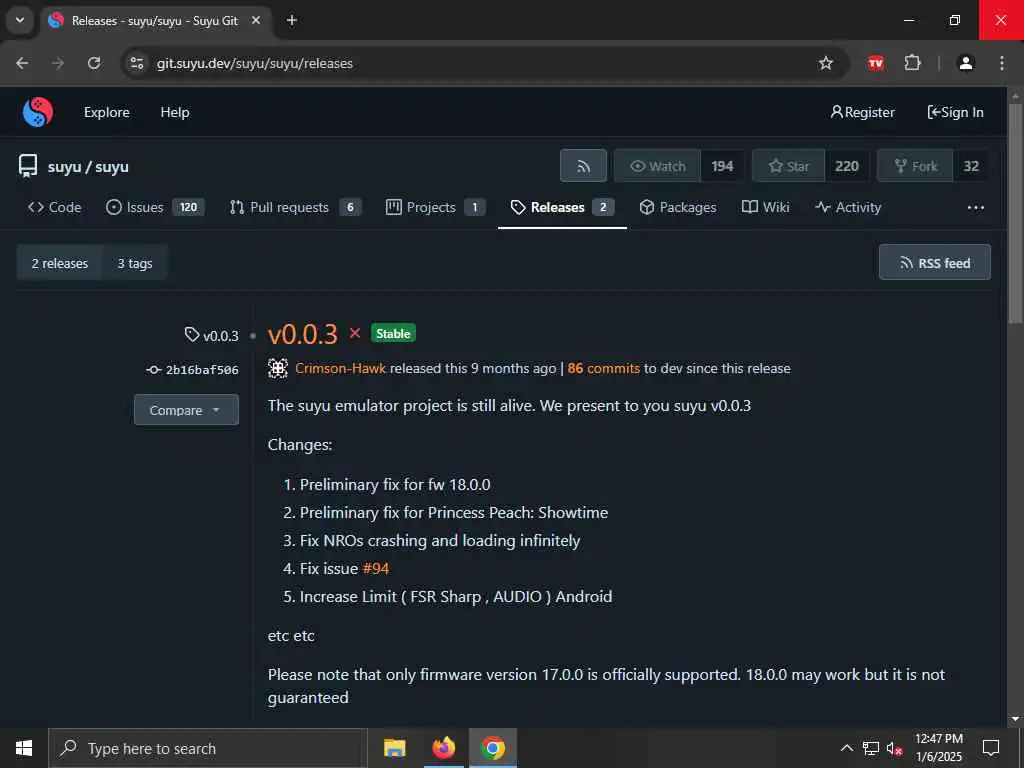Viewport: 1024px width, 768px height.
Task: Open the tab search dropdown arrow
Action: (x=20, y=20)
